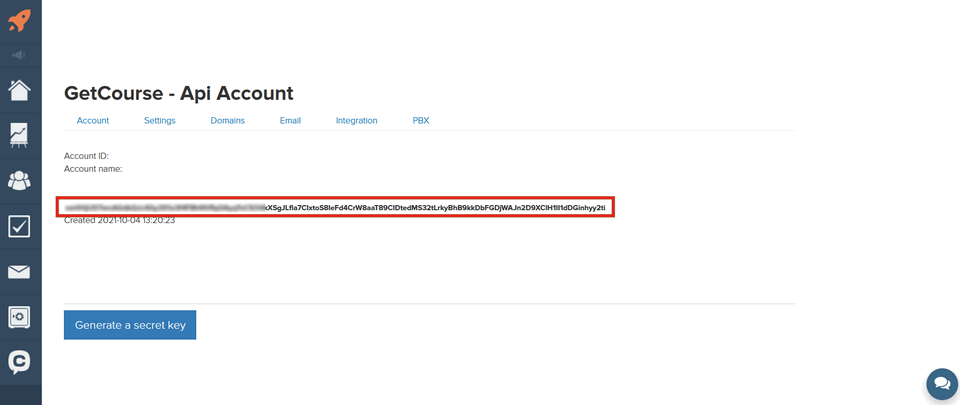
Task: Click the GetCourse - Api Account heading
Action: (178, 93)
